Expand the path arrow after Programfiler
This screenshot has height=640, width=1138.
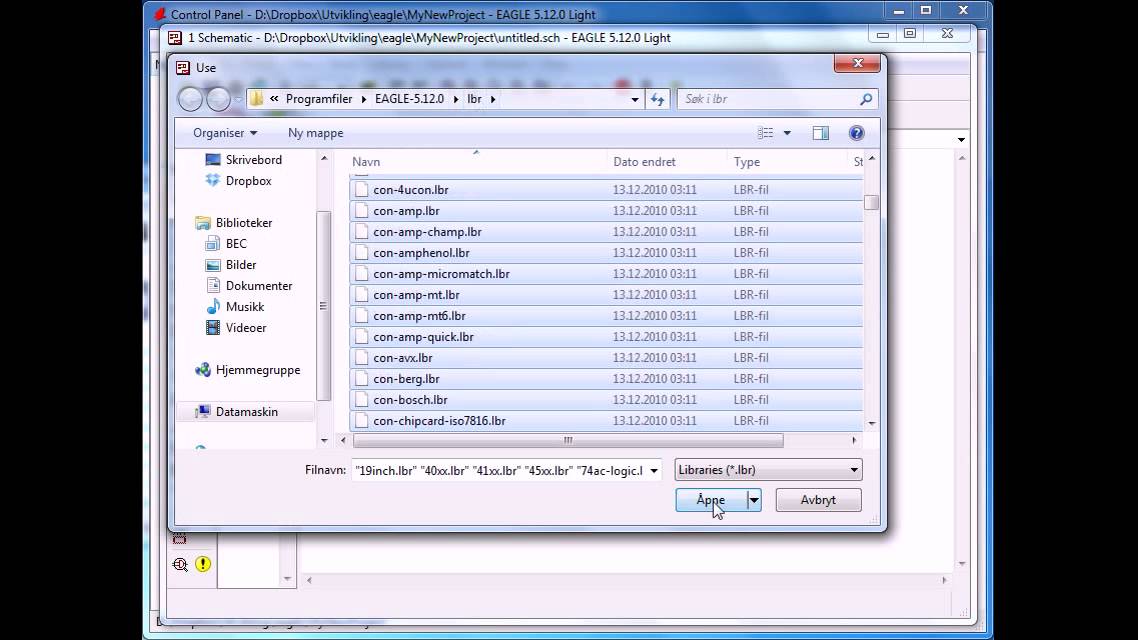[364, 99]
